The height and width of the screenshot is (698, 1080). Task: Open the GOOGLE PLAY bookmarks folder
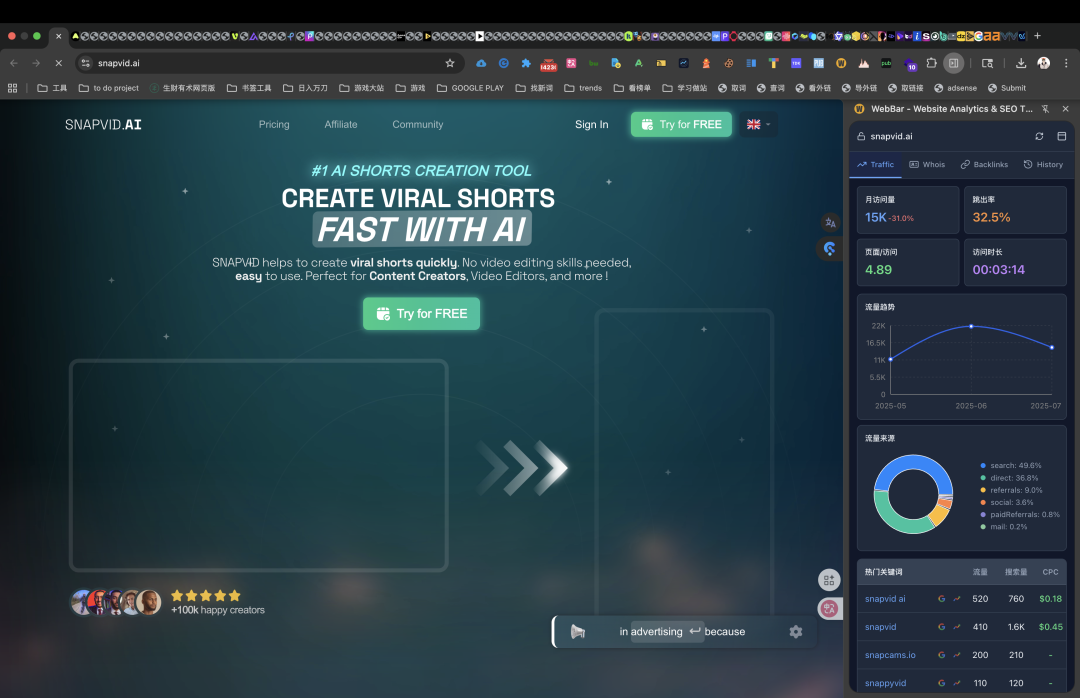470,88
